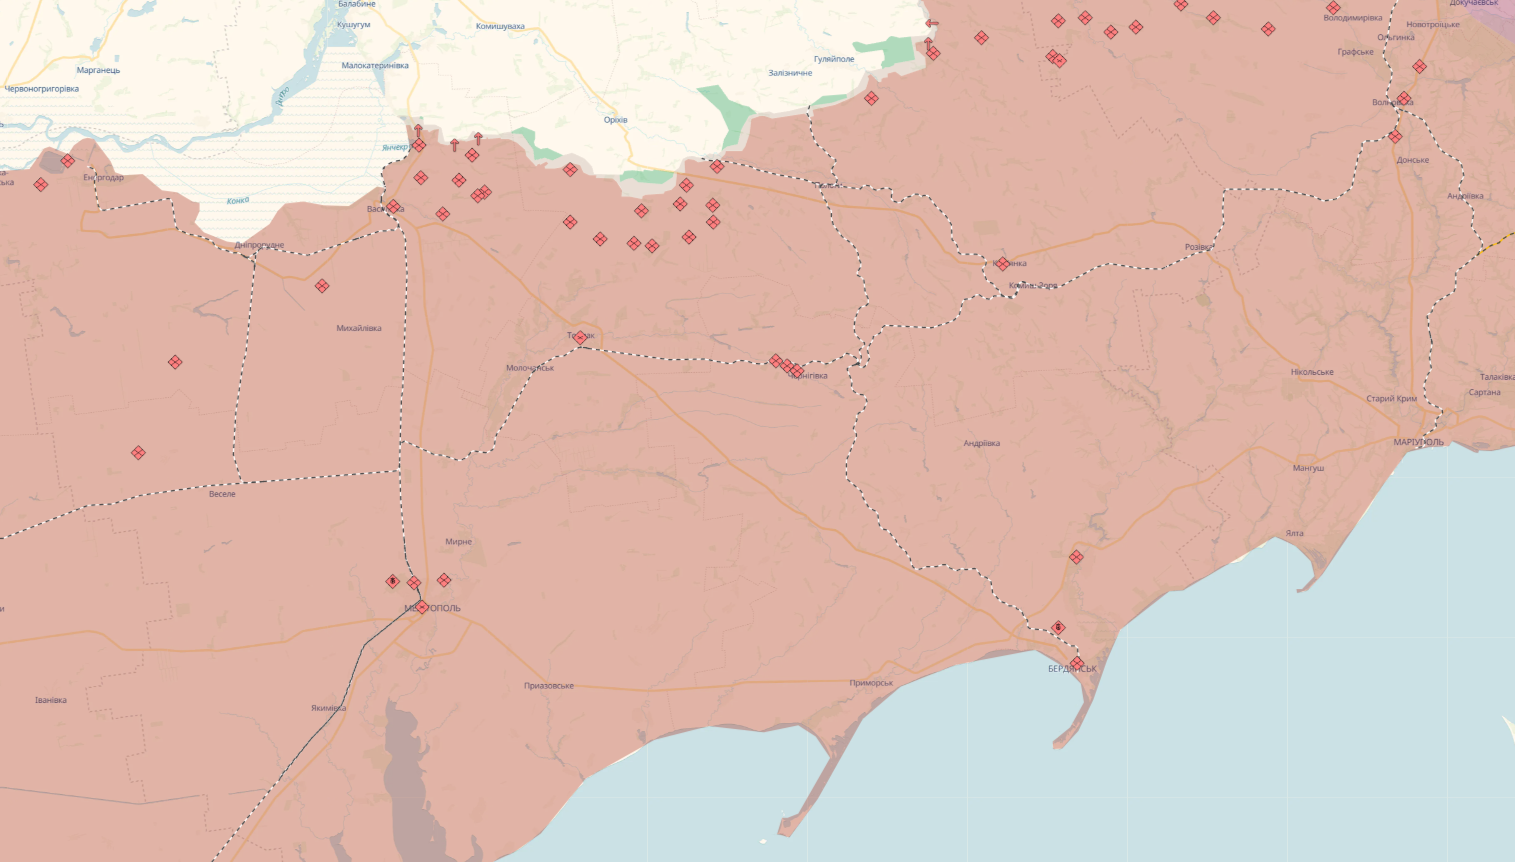The height and width of the screenshot is (862, 1515).
Task: Click the unit marker on Tokmak
Action: point(580,338)
